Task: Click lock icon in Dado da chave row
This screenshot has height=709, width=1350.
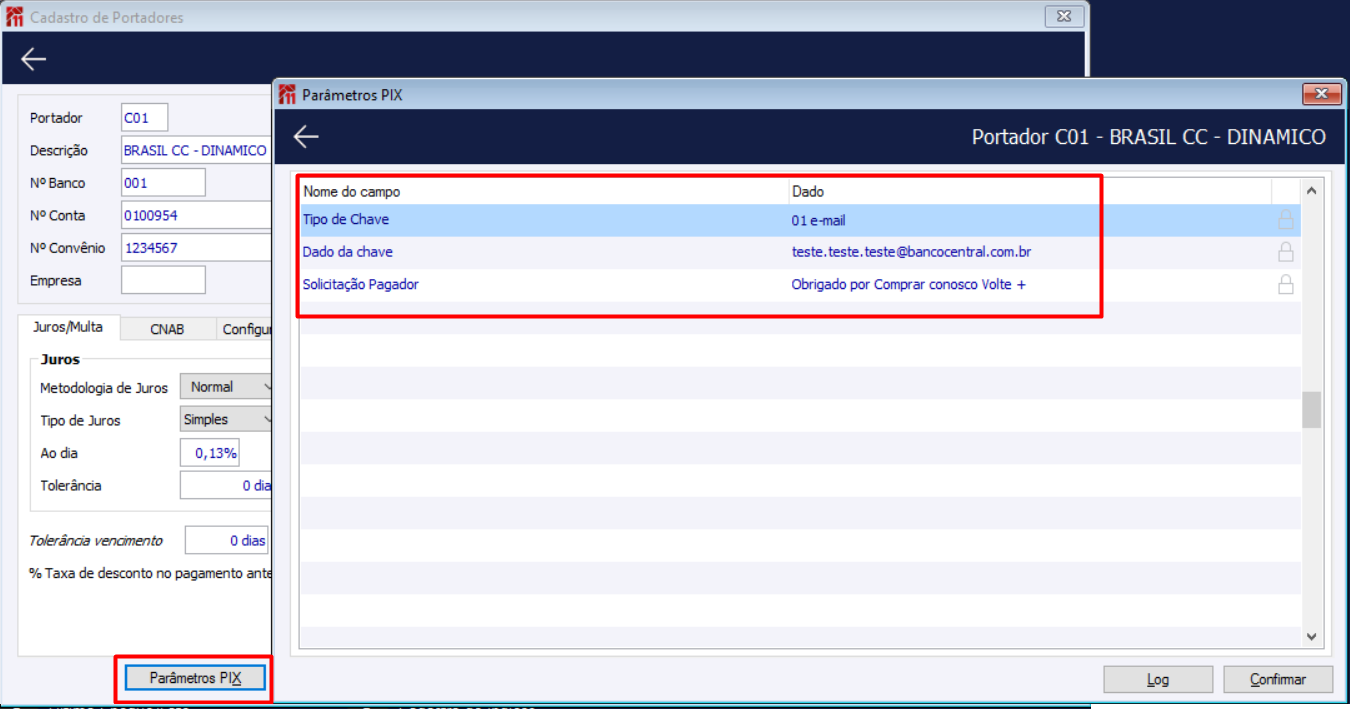Action: point(1286,252)
